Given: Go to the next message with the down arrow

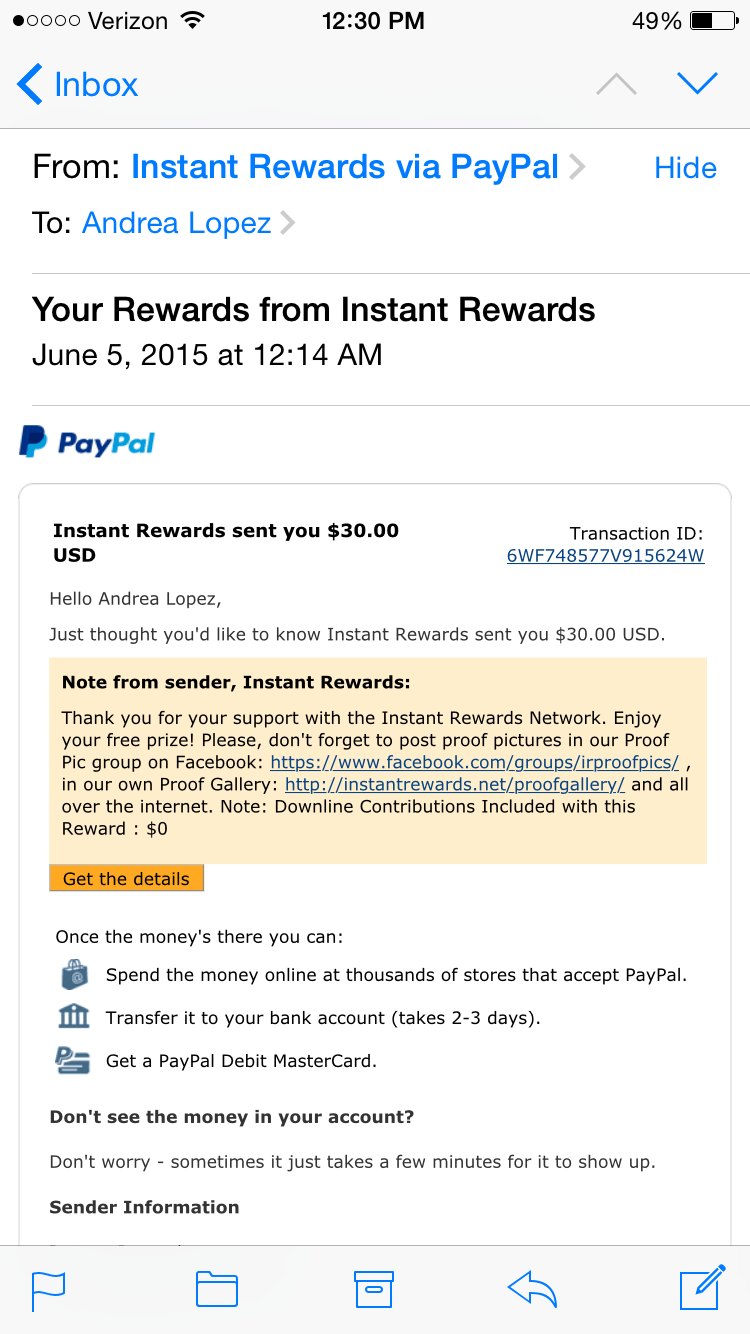Looking at the screenshot, I should pos(697,84).
